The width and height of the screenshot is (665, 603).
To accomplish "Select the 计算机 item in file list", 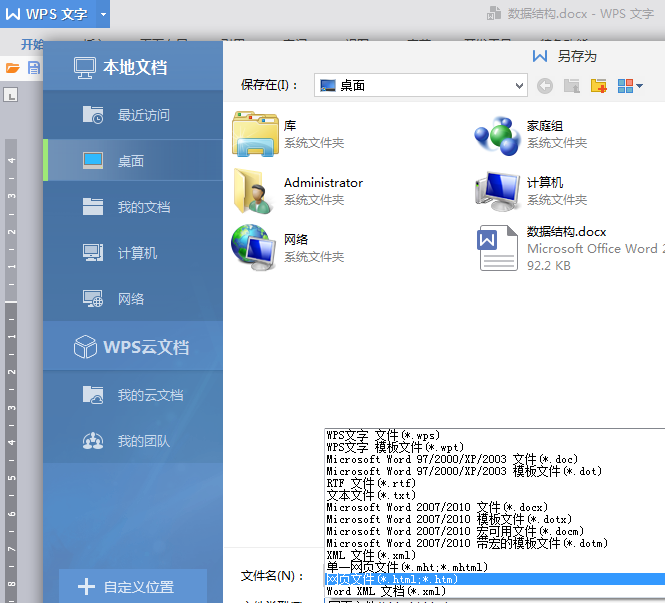I will (531, 191).
